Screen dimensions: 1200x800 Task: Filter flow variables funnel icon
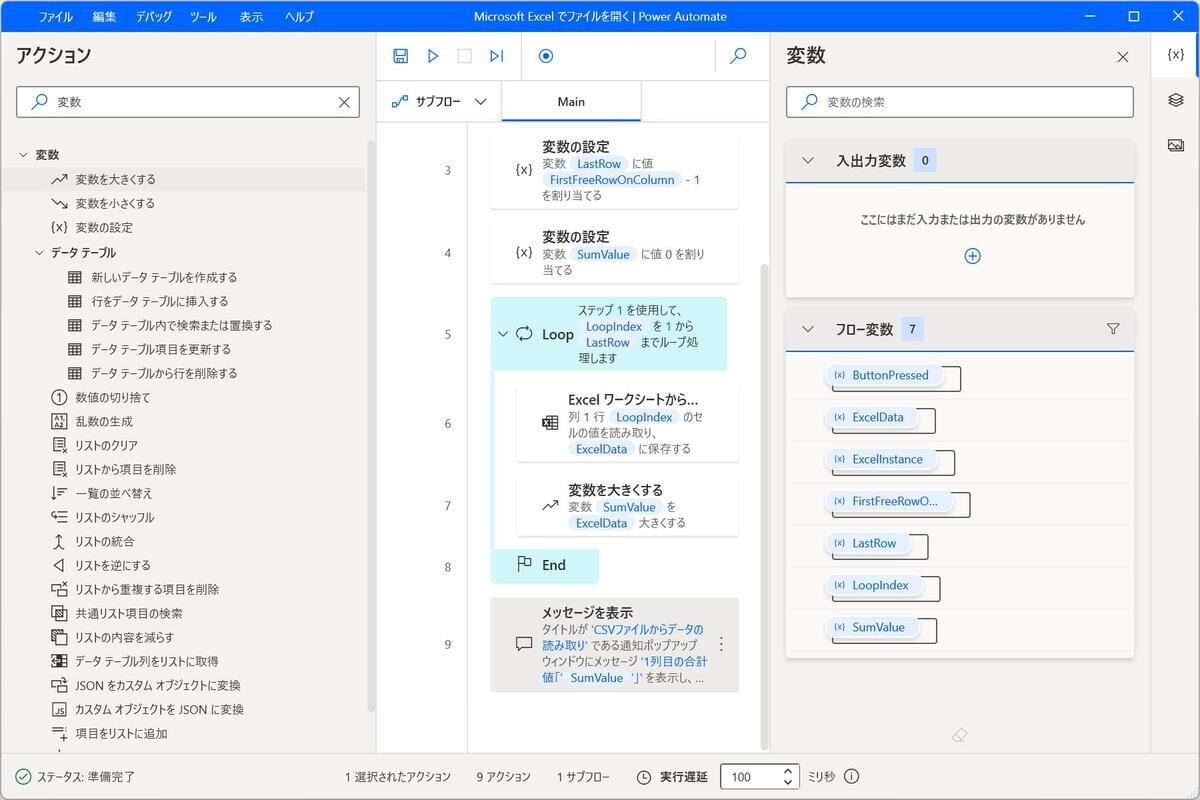point(1113,328)
